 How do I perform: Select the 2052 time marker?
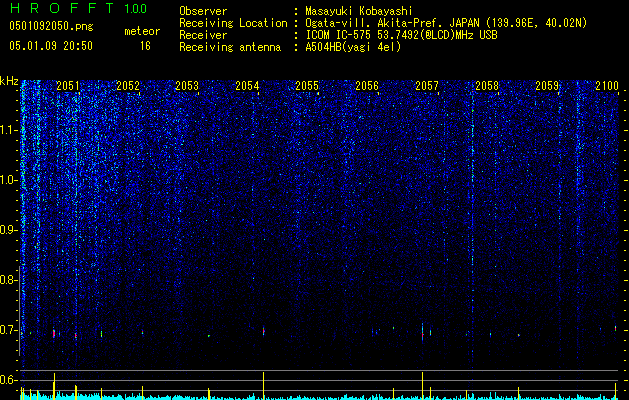pos(128,86)
